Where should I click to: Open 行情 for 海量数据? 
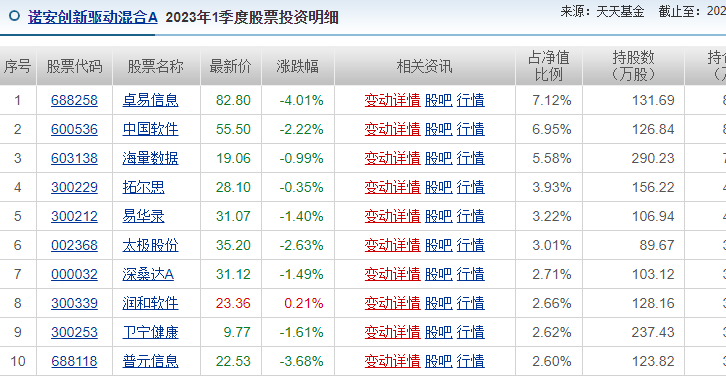470,158
